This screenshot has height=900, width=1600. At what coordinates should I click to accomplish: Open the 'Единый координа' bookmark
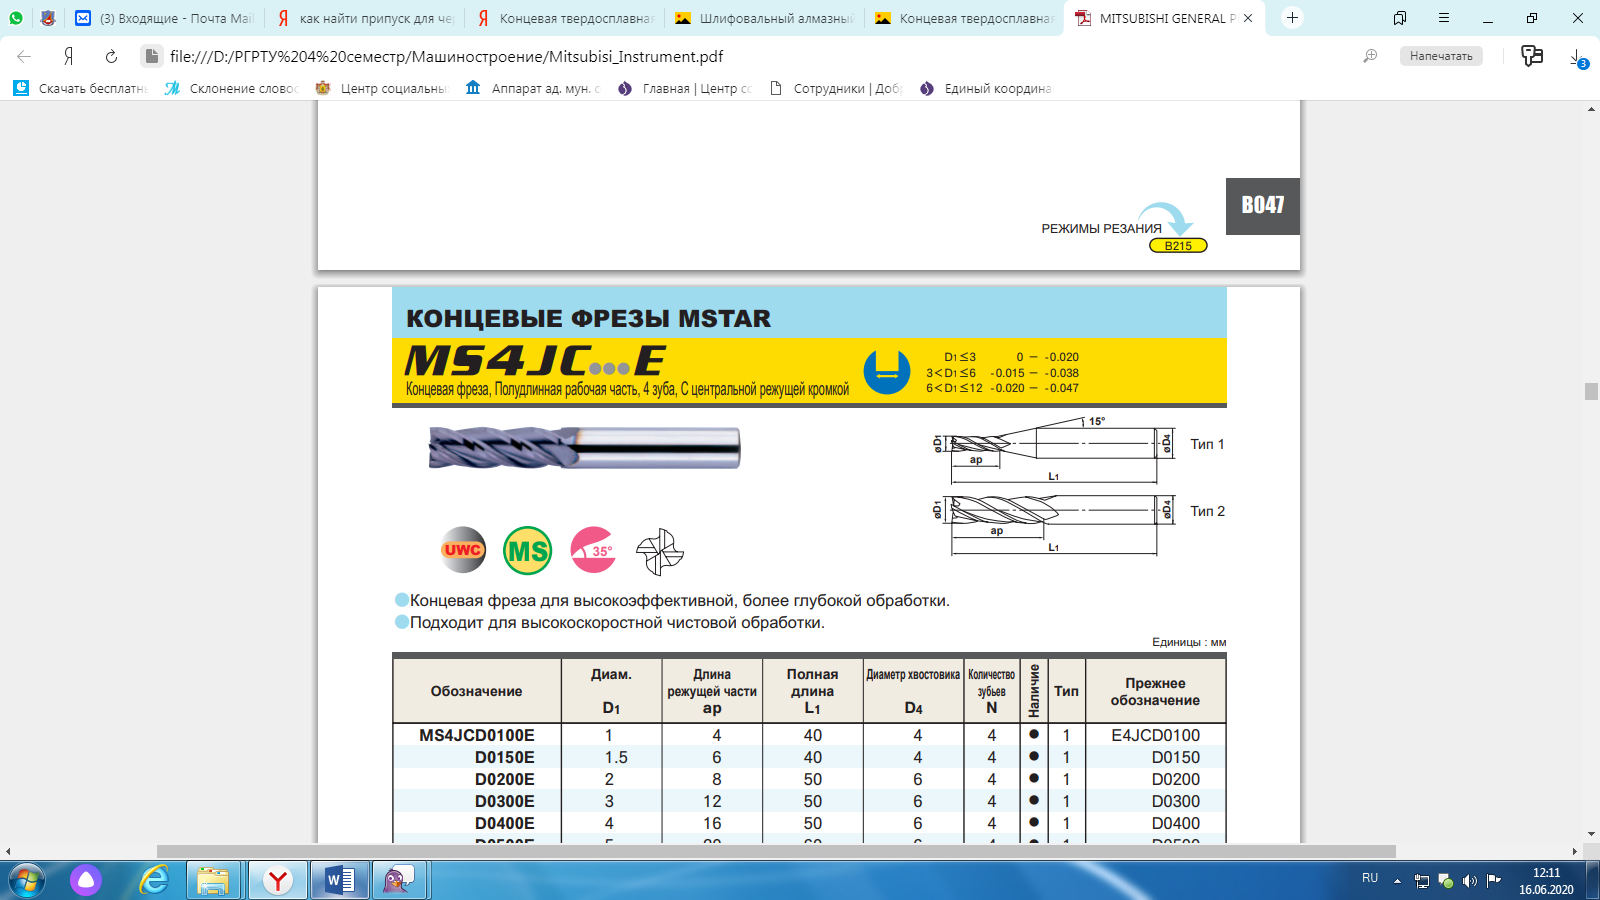pyautogui.click(x=986, y=88)
